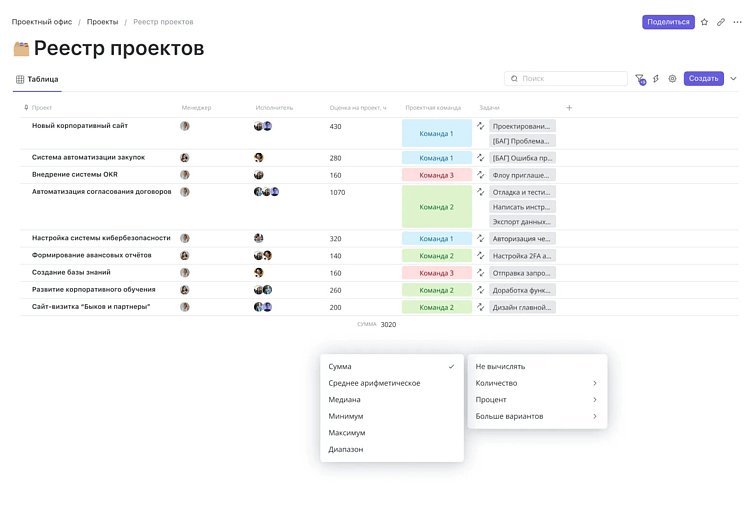Image resolution: width=751 pixels, height=526 pixels.
Task: Click link icon in Формирование авансовых отчётов row
Action: [x=480, y=255]
